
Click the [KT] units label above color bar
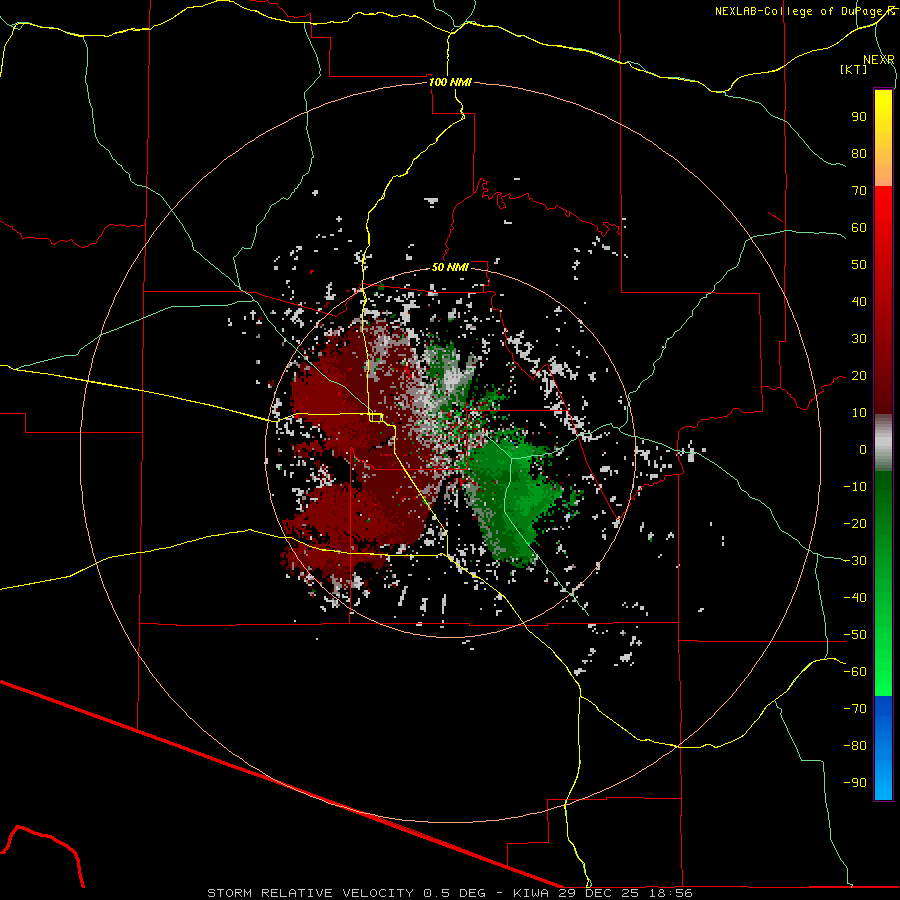[x=854, y=69]
